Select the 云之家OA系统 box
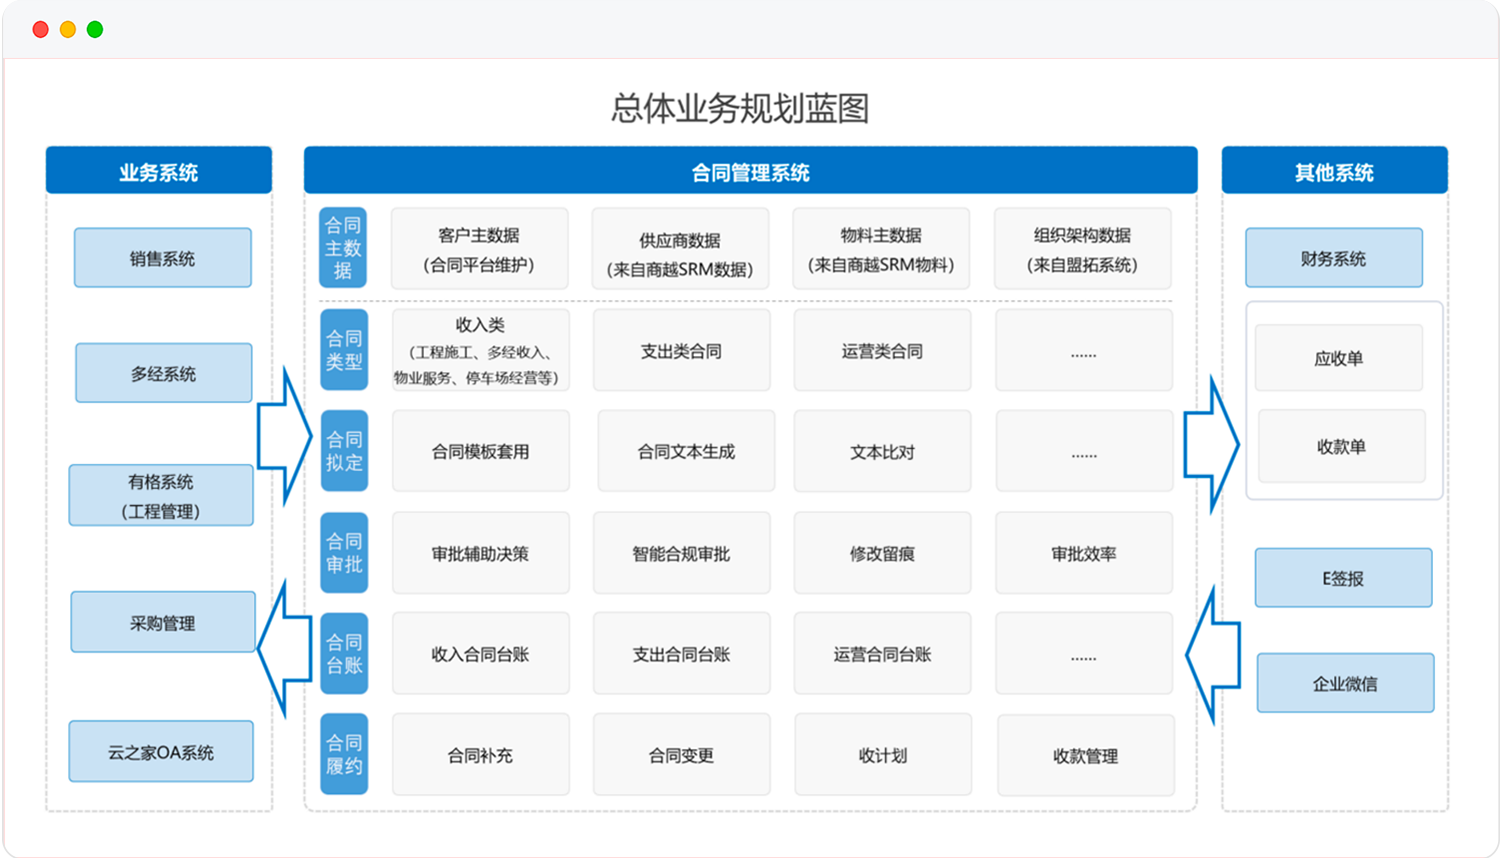1500x858 pixels. click(x=161, y=751)
